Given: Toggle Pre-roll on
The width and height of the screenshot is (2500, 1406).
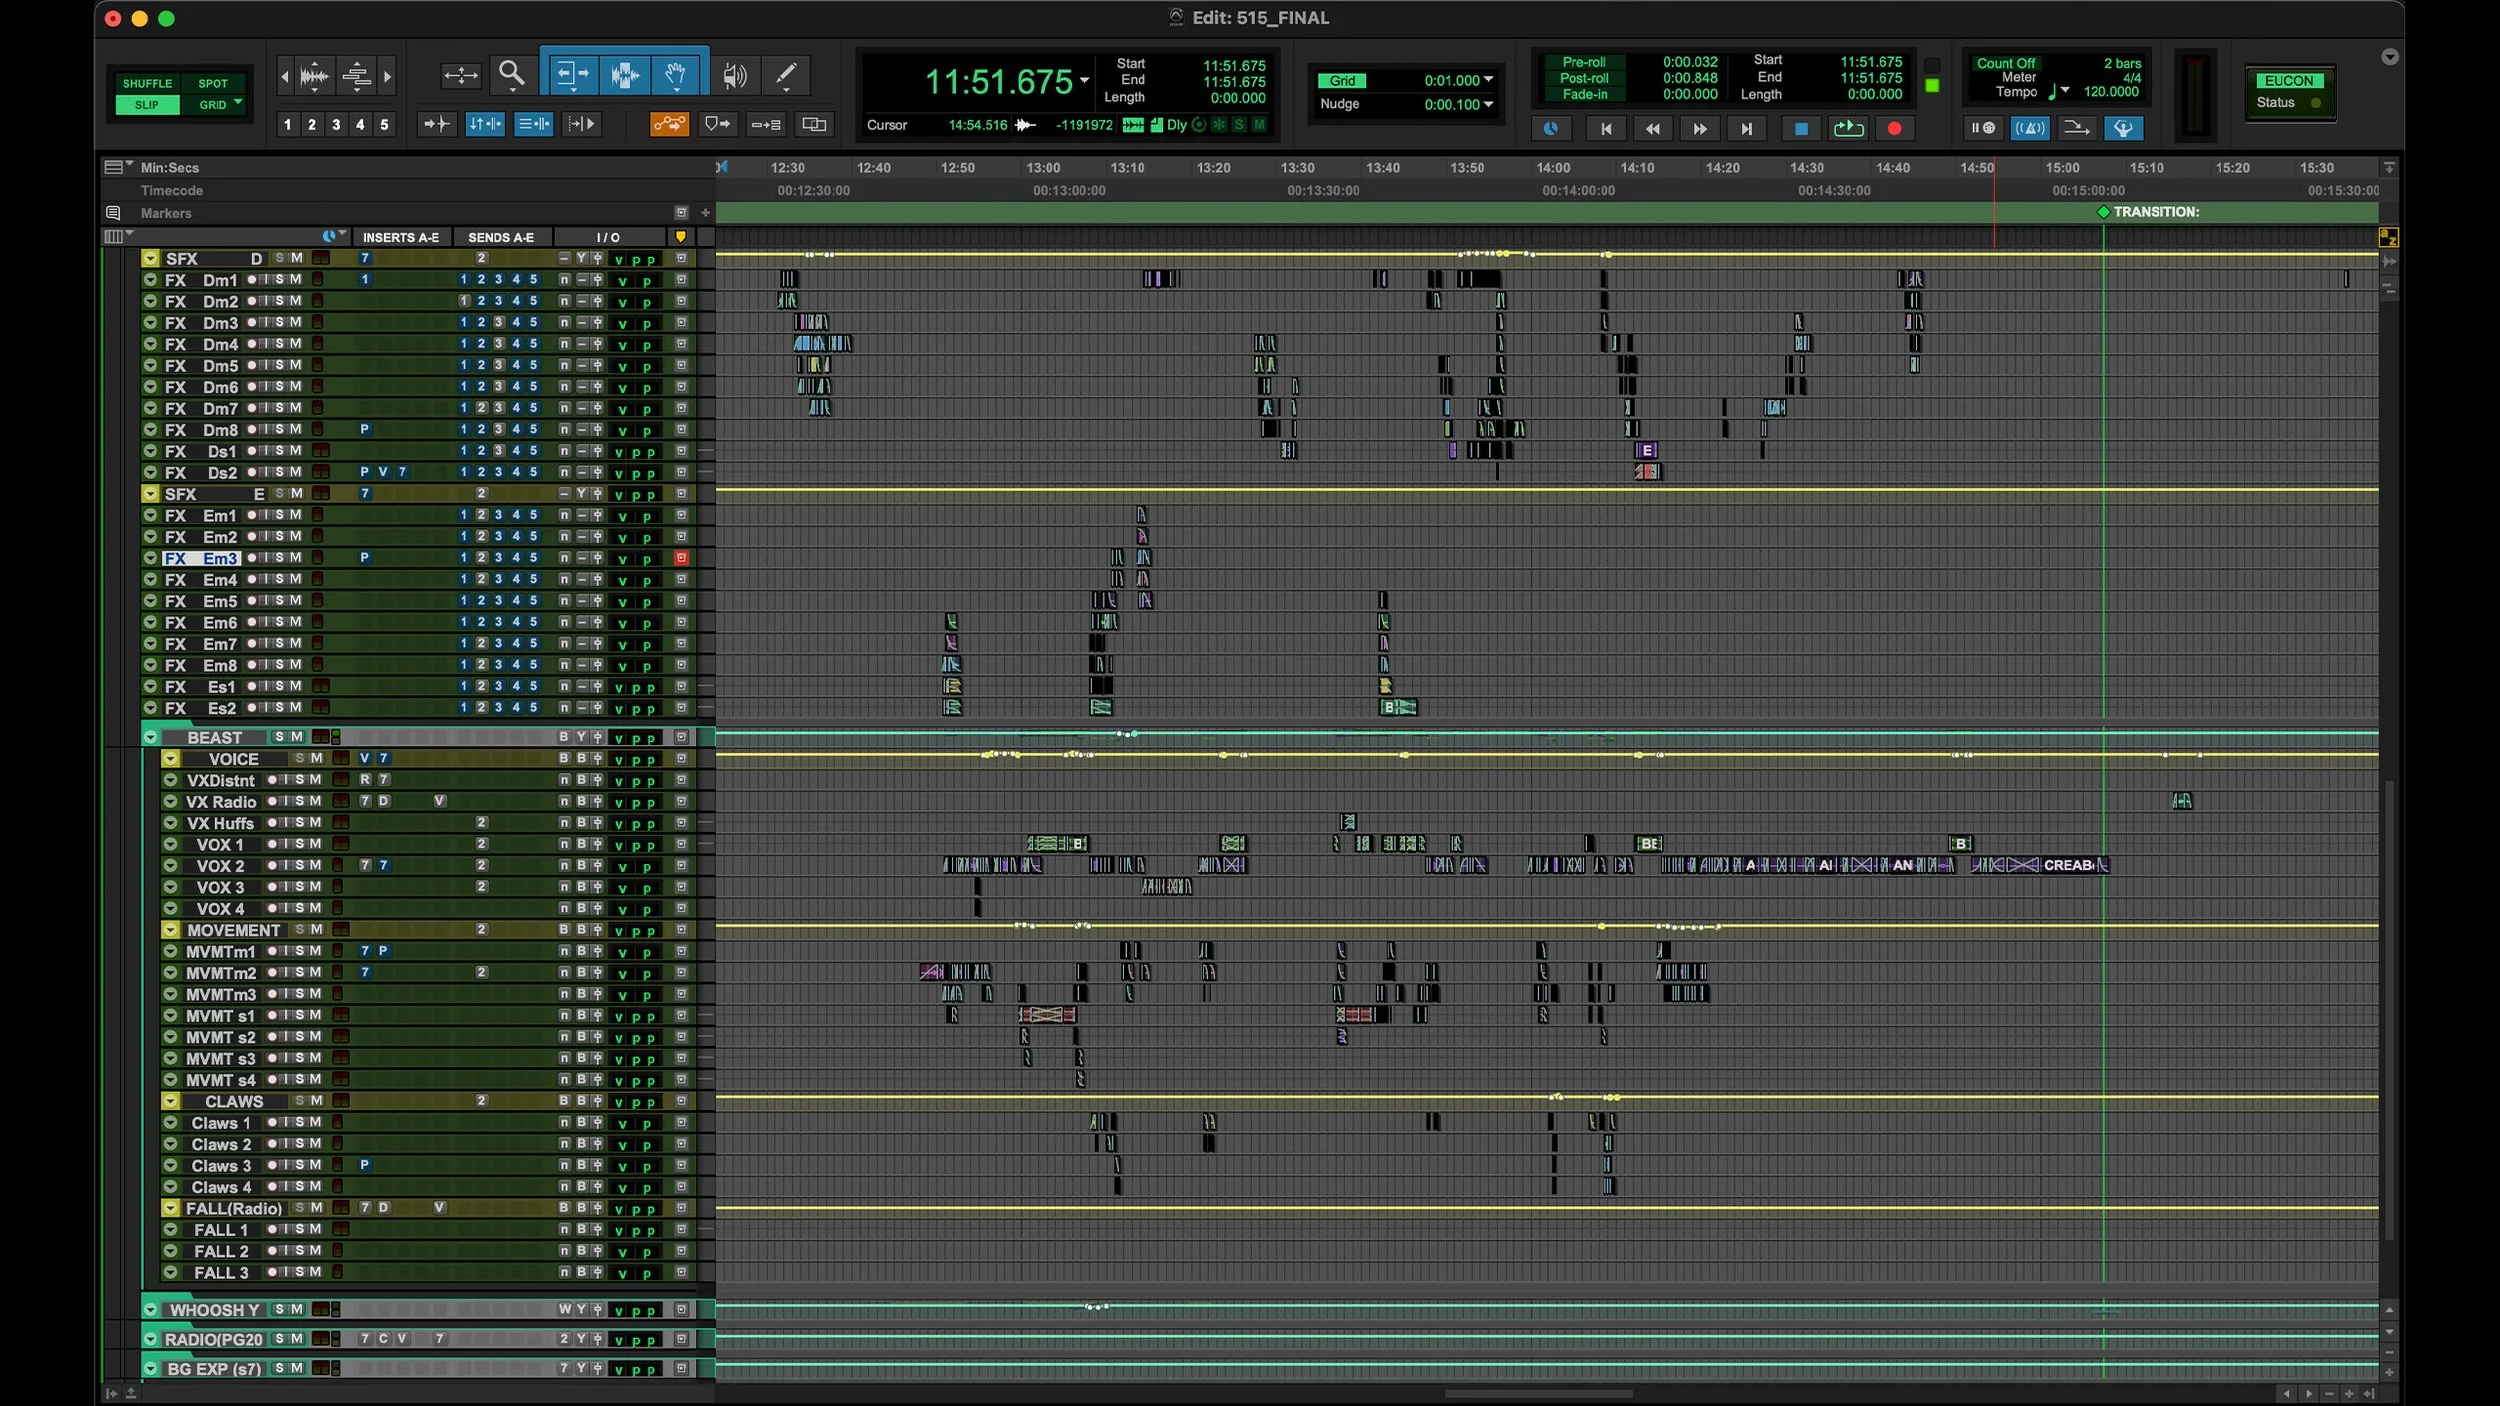Looking at the screenshot, I should pyautogui.click(x=1584, y=62).
